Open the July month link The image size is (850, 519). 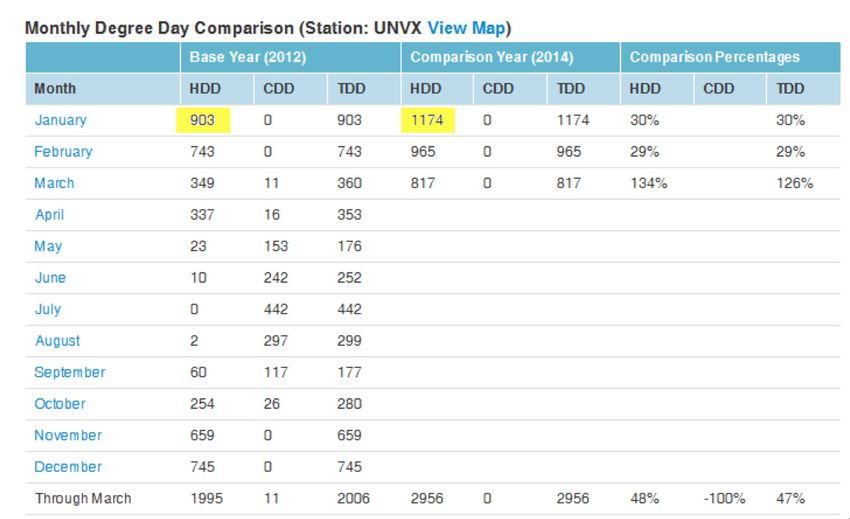48,309
